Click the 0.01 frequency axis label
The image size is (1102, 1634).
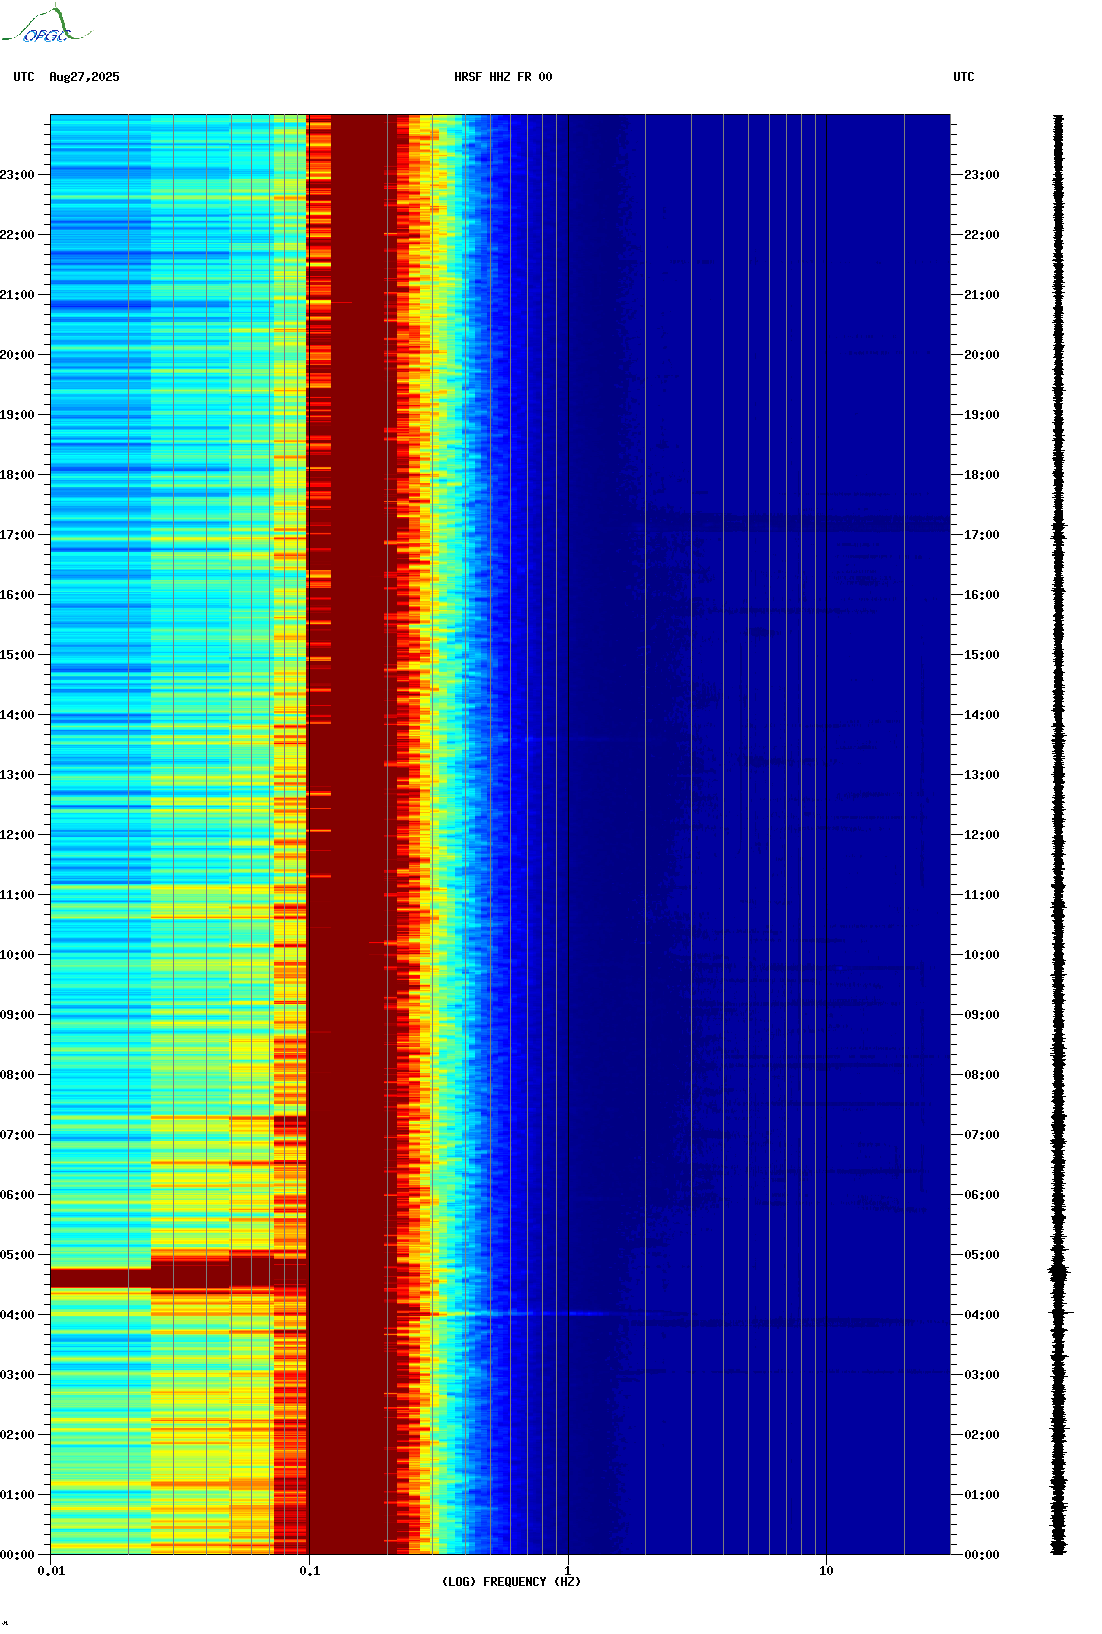[51, 1571]
